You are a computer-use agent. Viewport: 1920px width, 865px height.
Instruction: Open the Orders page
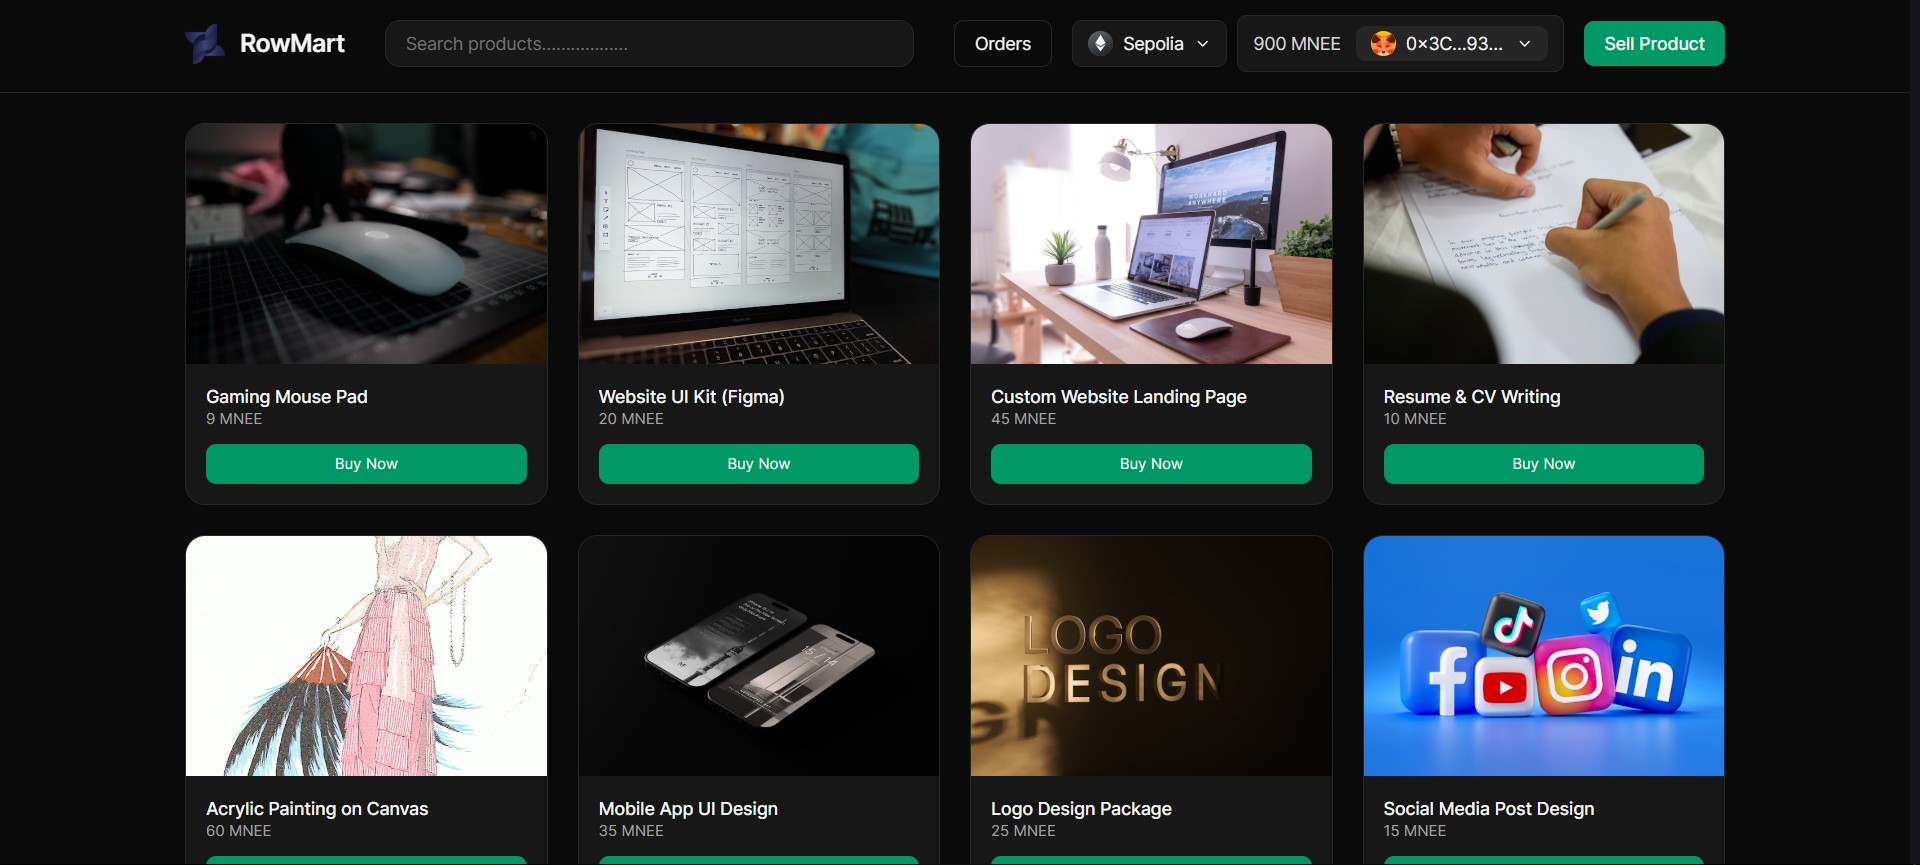click(1003, 44)
